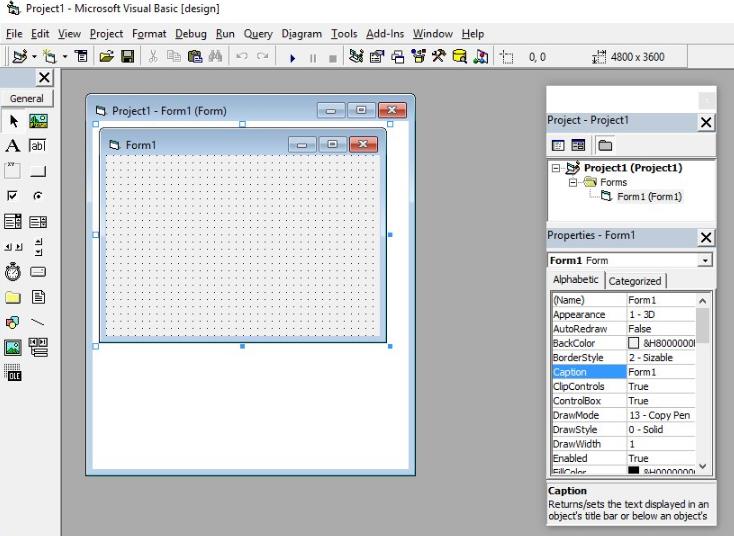Select the DirListBox folder control tool

(13, 297)
